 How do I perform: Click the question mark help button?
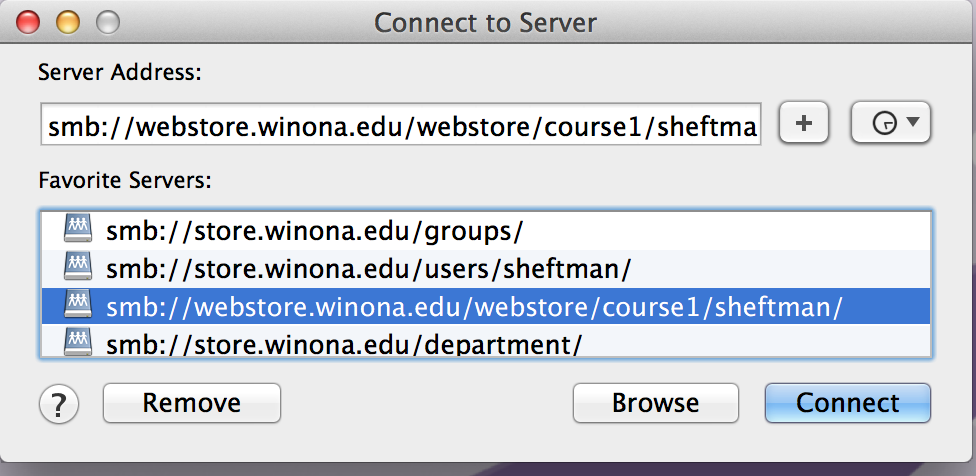[x=59, y=404]
